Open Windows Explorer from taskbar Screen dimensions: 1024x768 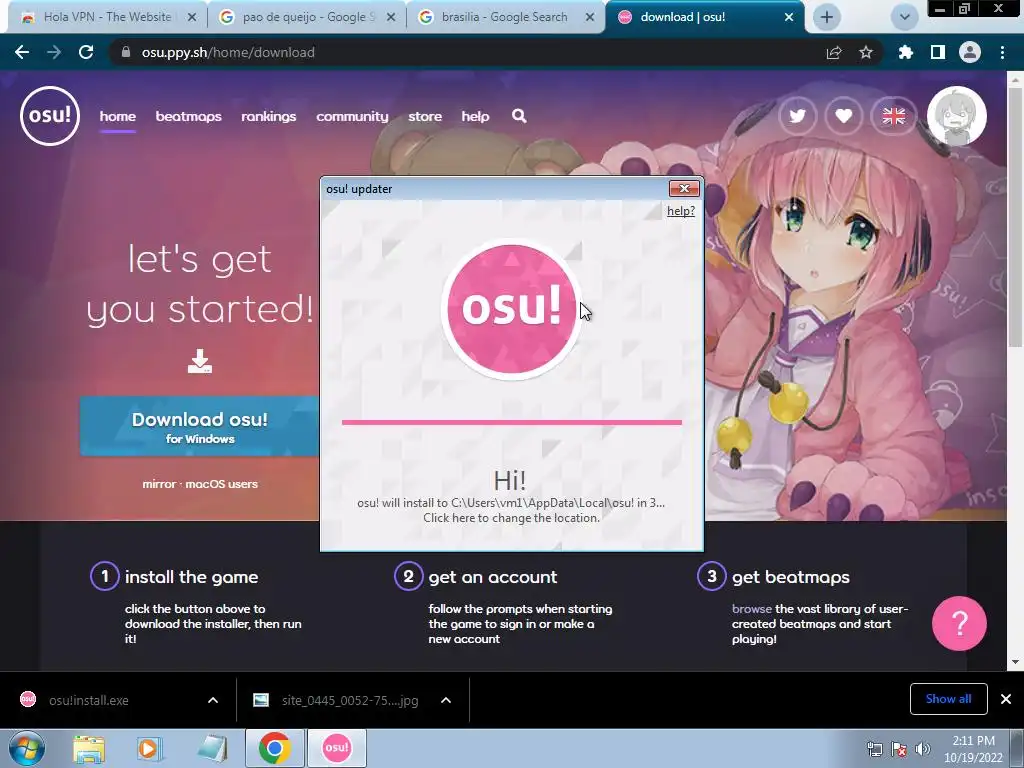89,749
